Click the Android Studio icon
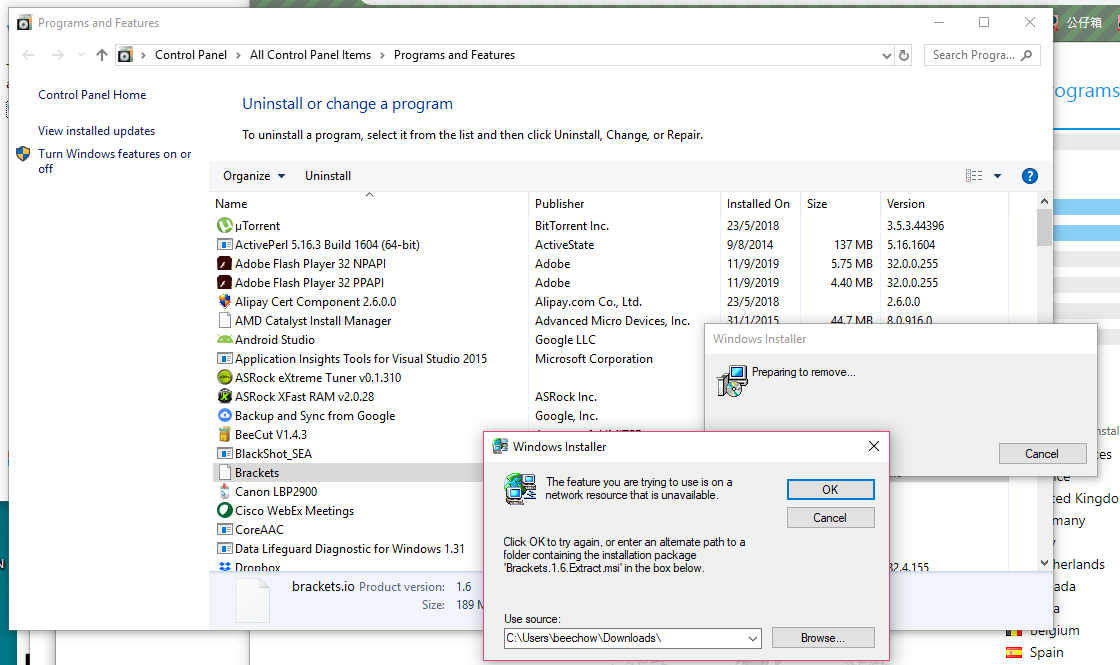This screenshot has height=665, width=1120. click(224, 340)
